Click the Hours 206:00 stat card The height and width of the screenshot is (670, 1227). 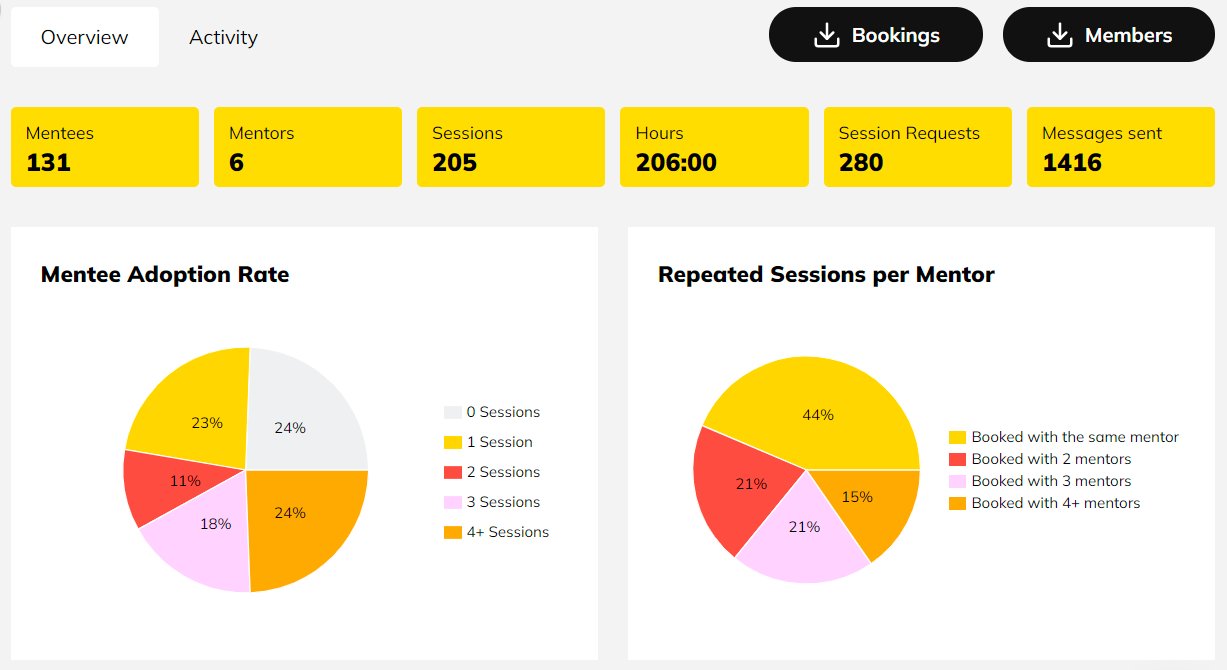[x=714, y=147]
